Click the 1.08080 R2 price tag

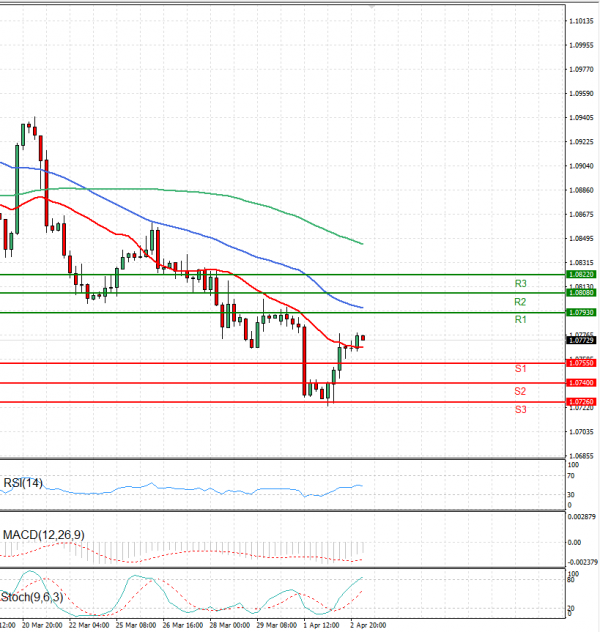click(x=581, y=293)
